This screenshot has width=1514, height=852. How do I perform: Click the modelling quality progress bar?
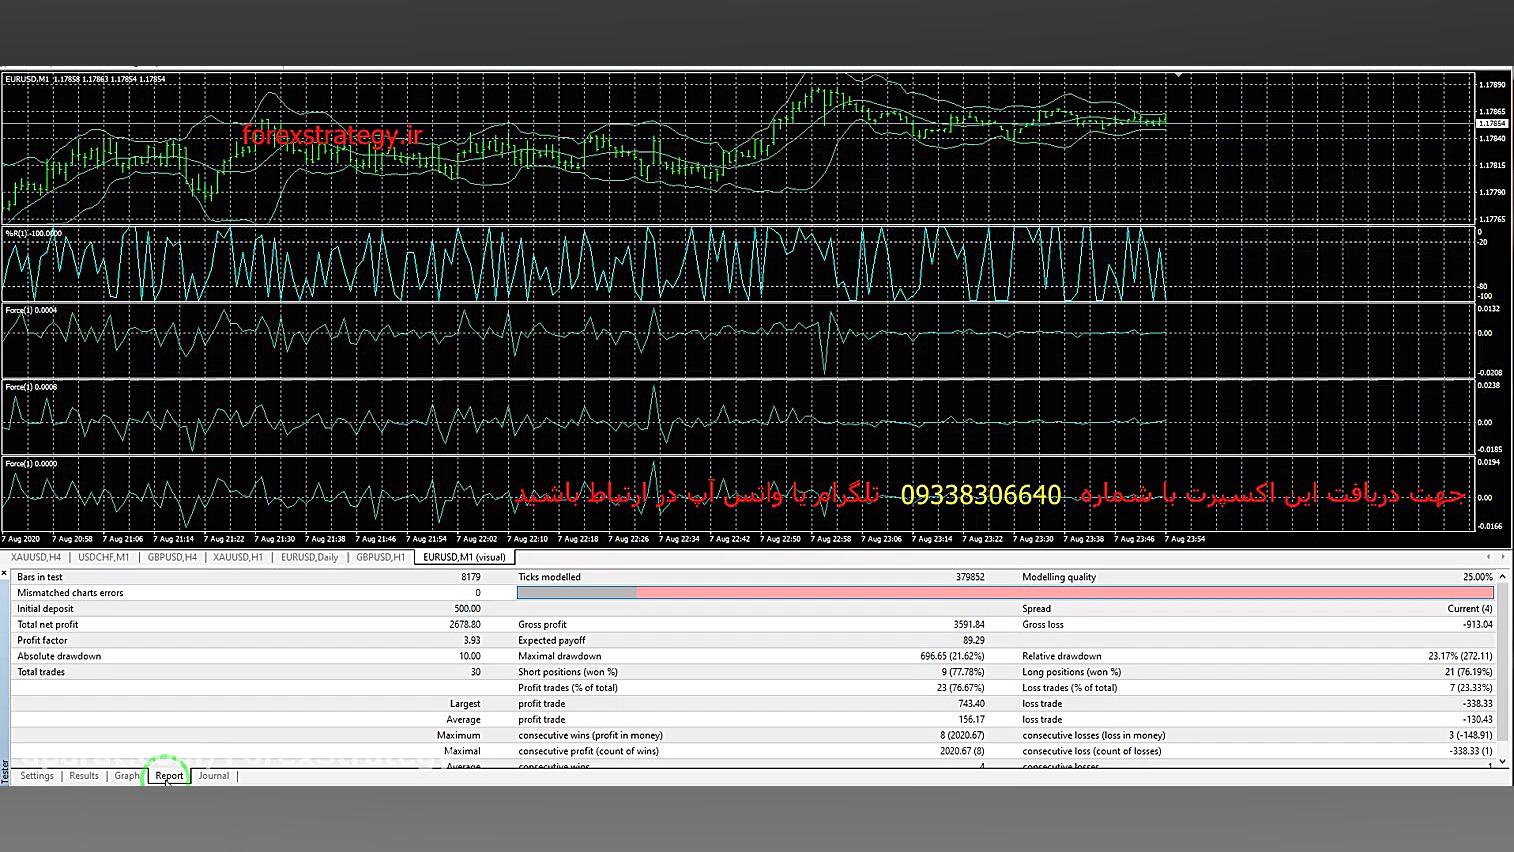1005,593
